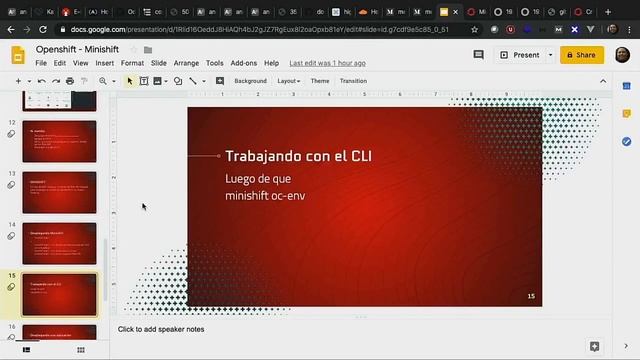This screenshot has width=640, height=360.
Task: Redo the last action
Action: pos(56,81)
